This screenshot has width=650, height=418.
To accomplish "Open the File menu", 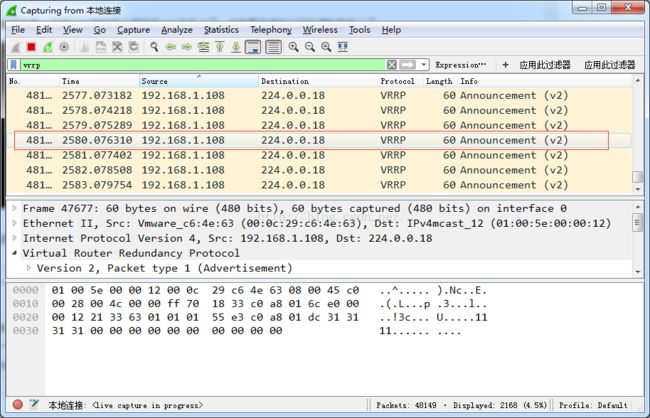I will coord(18,30).
